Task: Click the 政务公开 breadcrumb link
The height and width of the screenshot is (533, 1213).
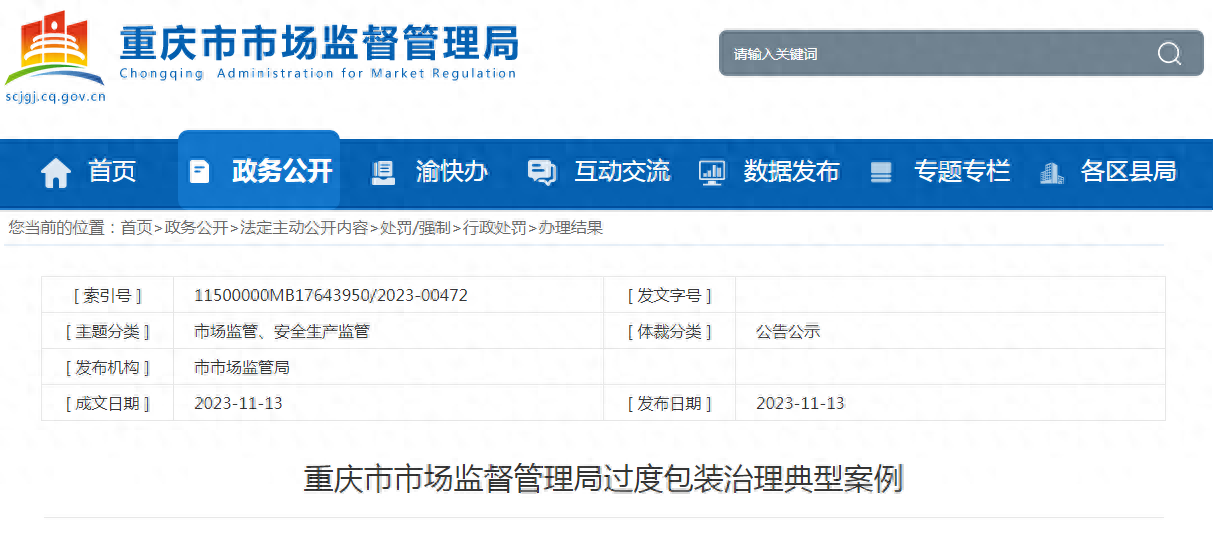Action: click(x=196, y=228)
